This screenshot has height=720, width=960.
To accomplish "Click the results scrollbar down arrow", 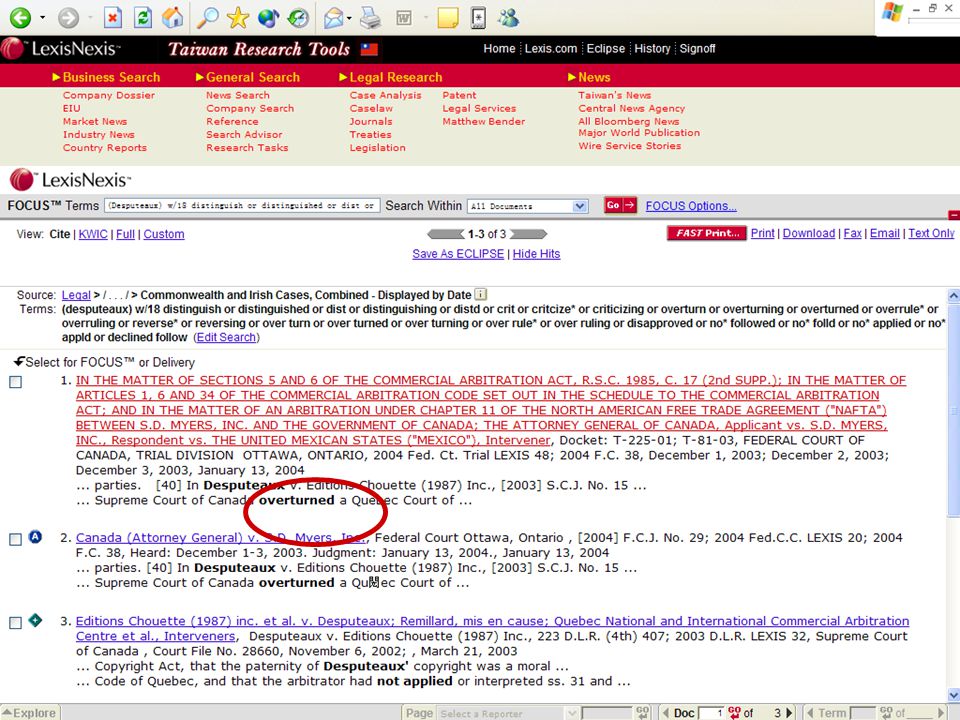I will (x=953, y=695).
